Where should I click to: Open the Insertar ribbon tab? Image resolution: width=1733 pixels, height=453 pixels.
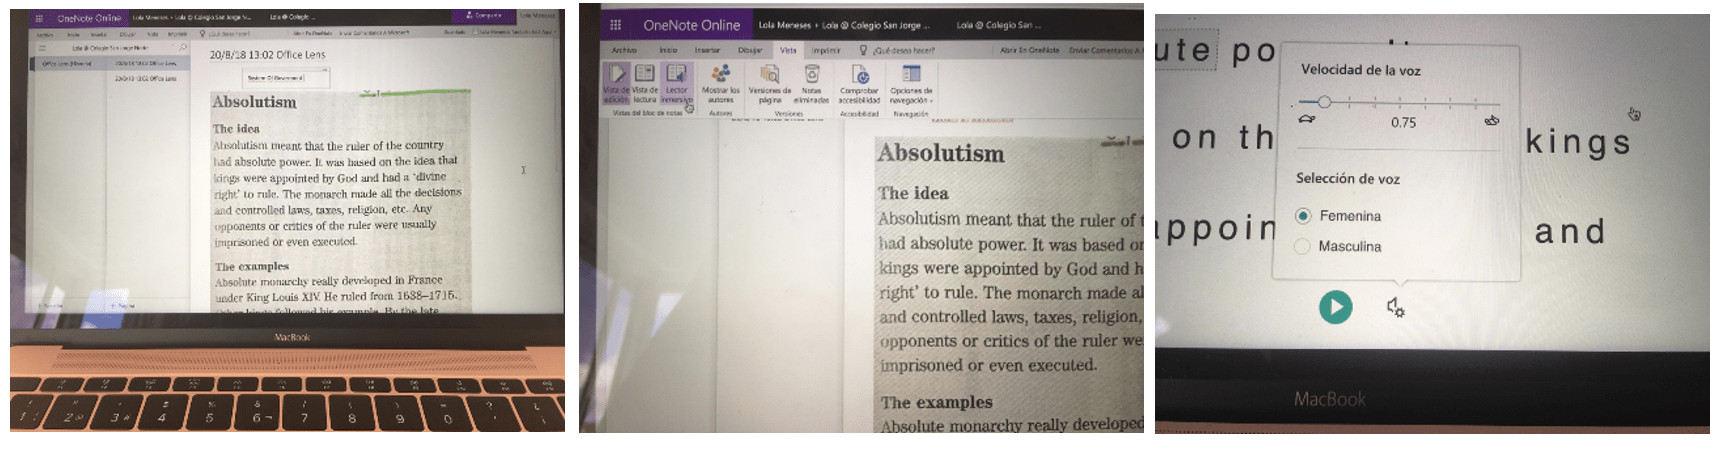(x=706, y=50)
